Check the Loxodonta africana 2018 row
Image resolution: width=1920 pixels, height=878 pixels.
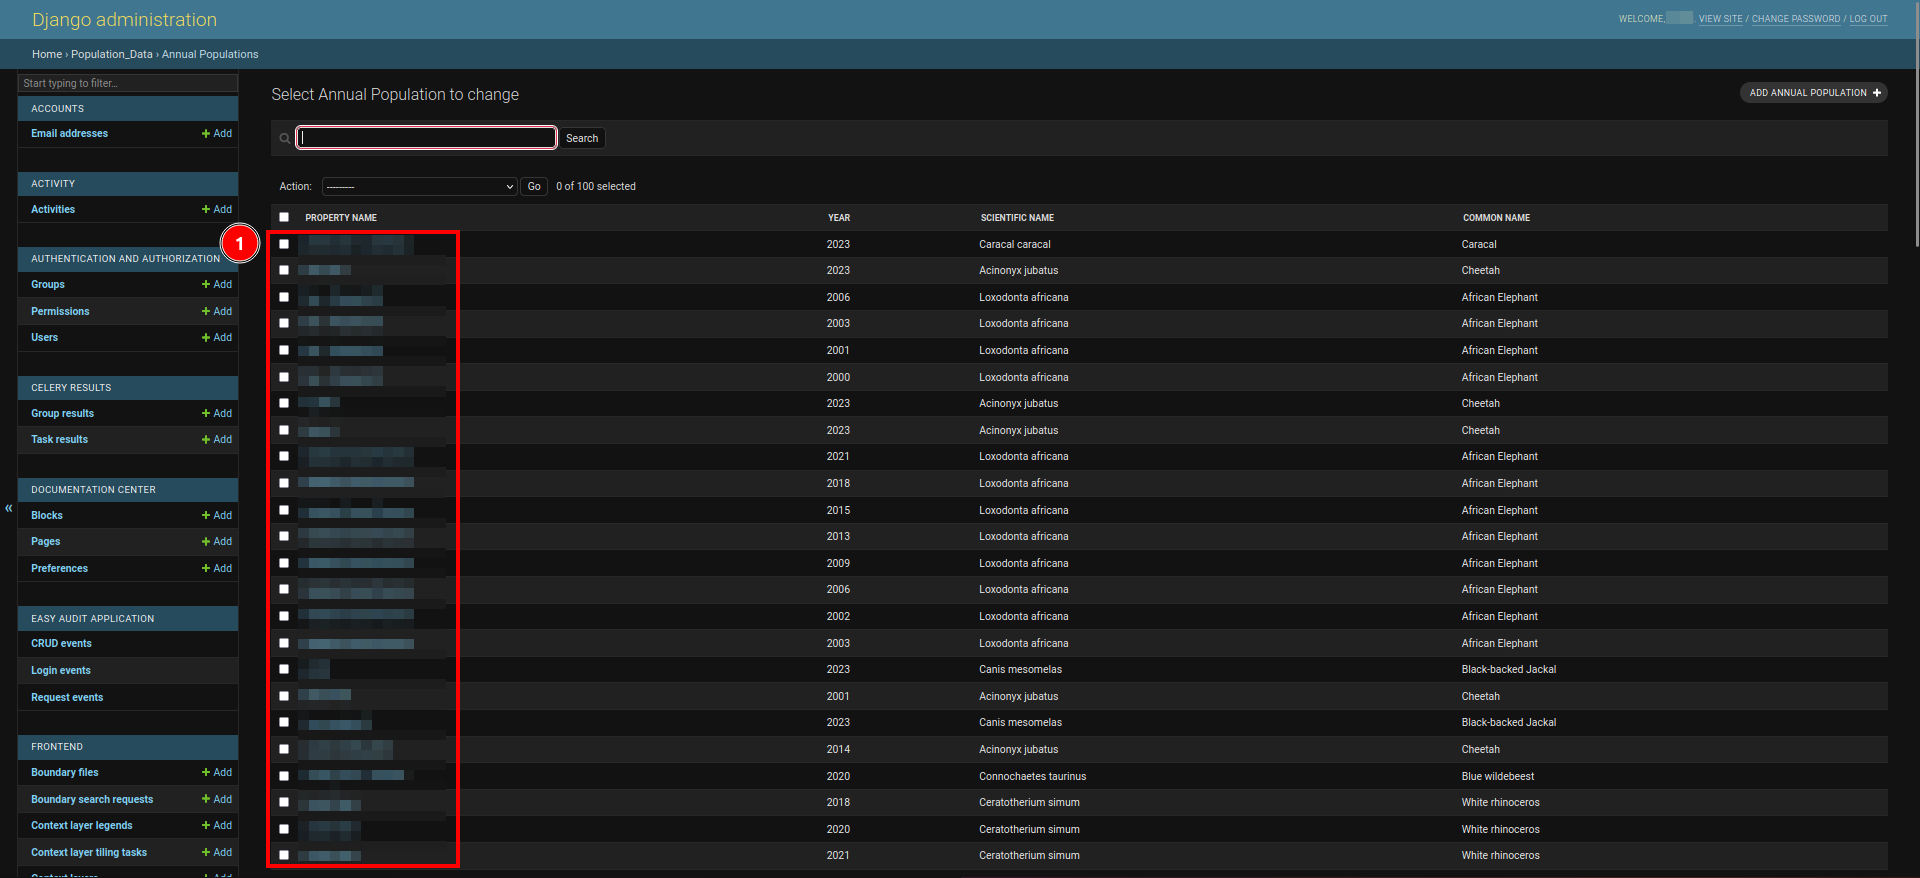coord(284,483)
